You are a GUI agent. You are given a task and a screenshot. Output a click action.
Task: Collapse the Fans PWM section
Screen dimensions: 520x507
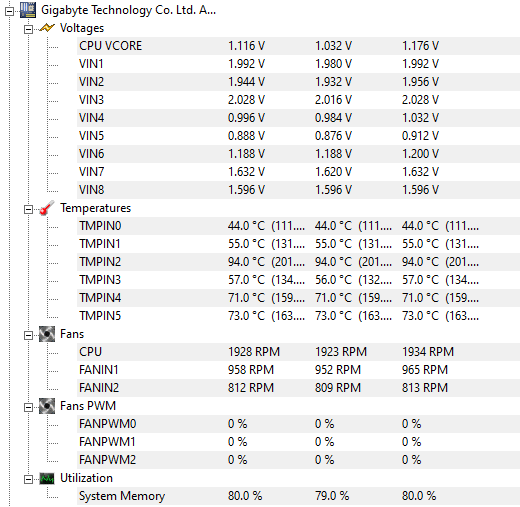[29, 407]
